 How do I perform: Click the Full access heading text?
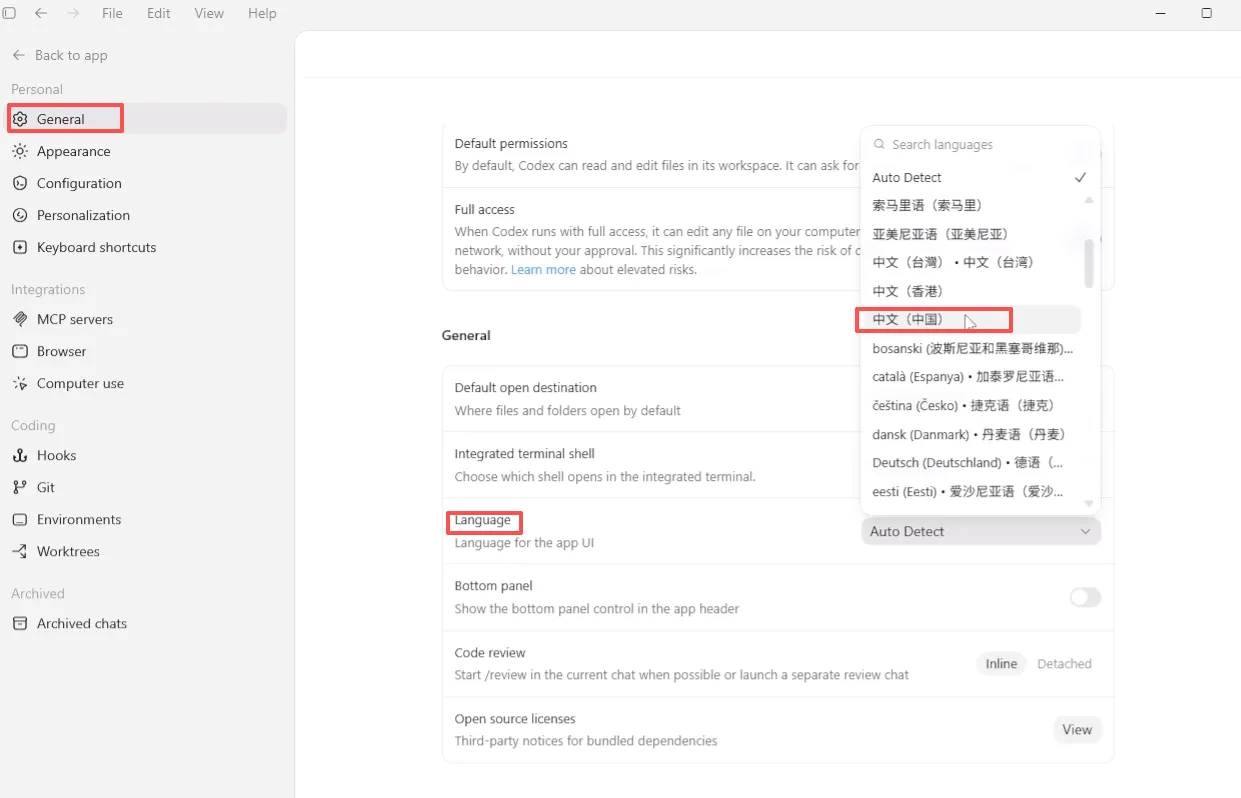[x=485, y=210]
